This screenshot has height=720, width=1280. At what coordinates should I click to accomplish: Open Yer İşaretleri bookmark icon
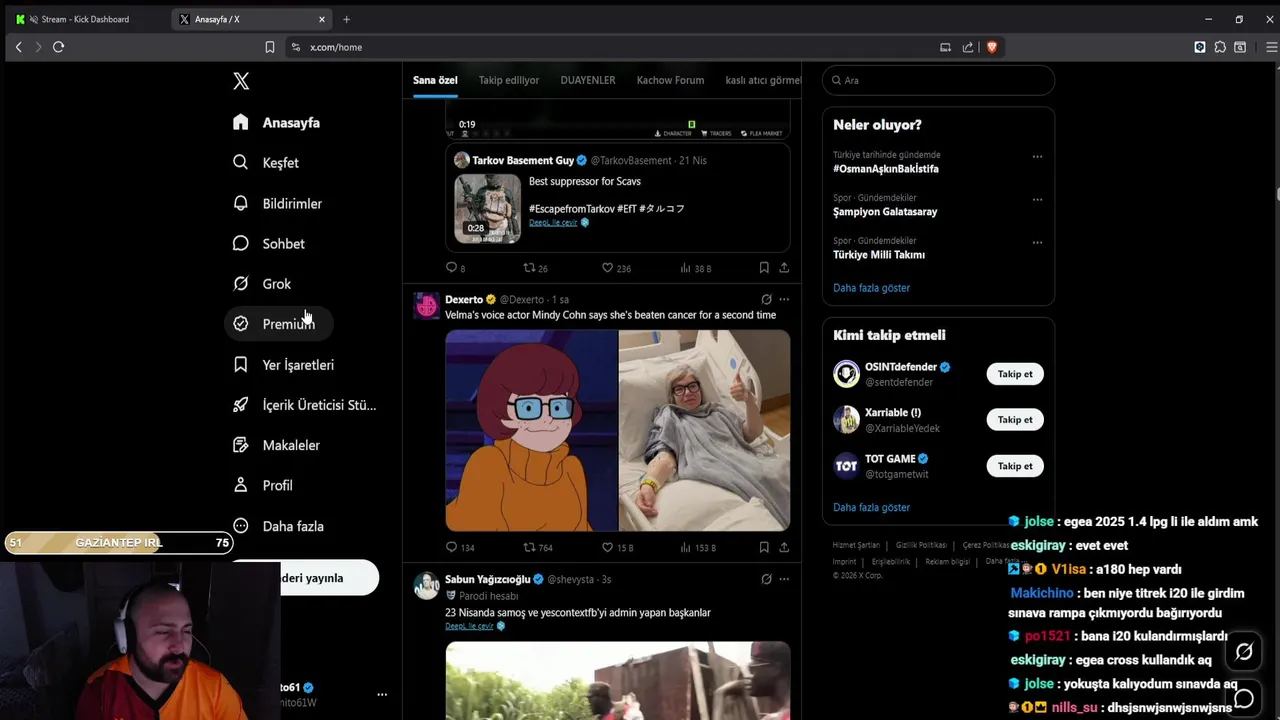click(x=241, y=364)
